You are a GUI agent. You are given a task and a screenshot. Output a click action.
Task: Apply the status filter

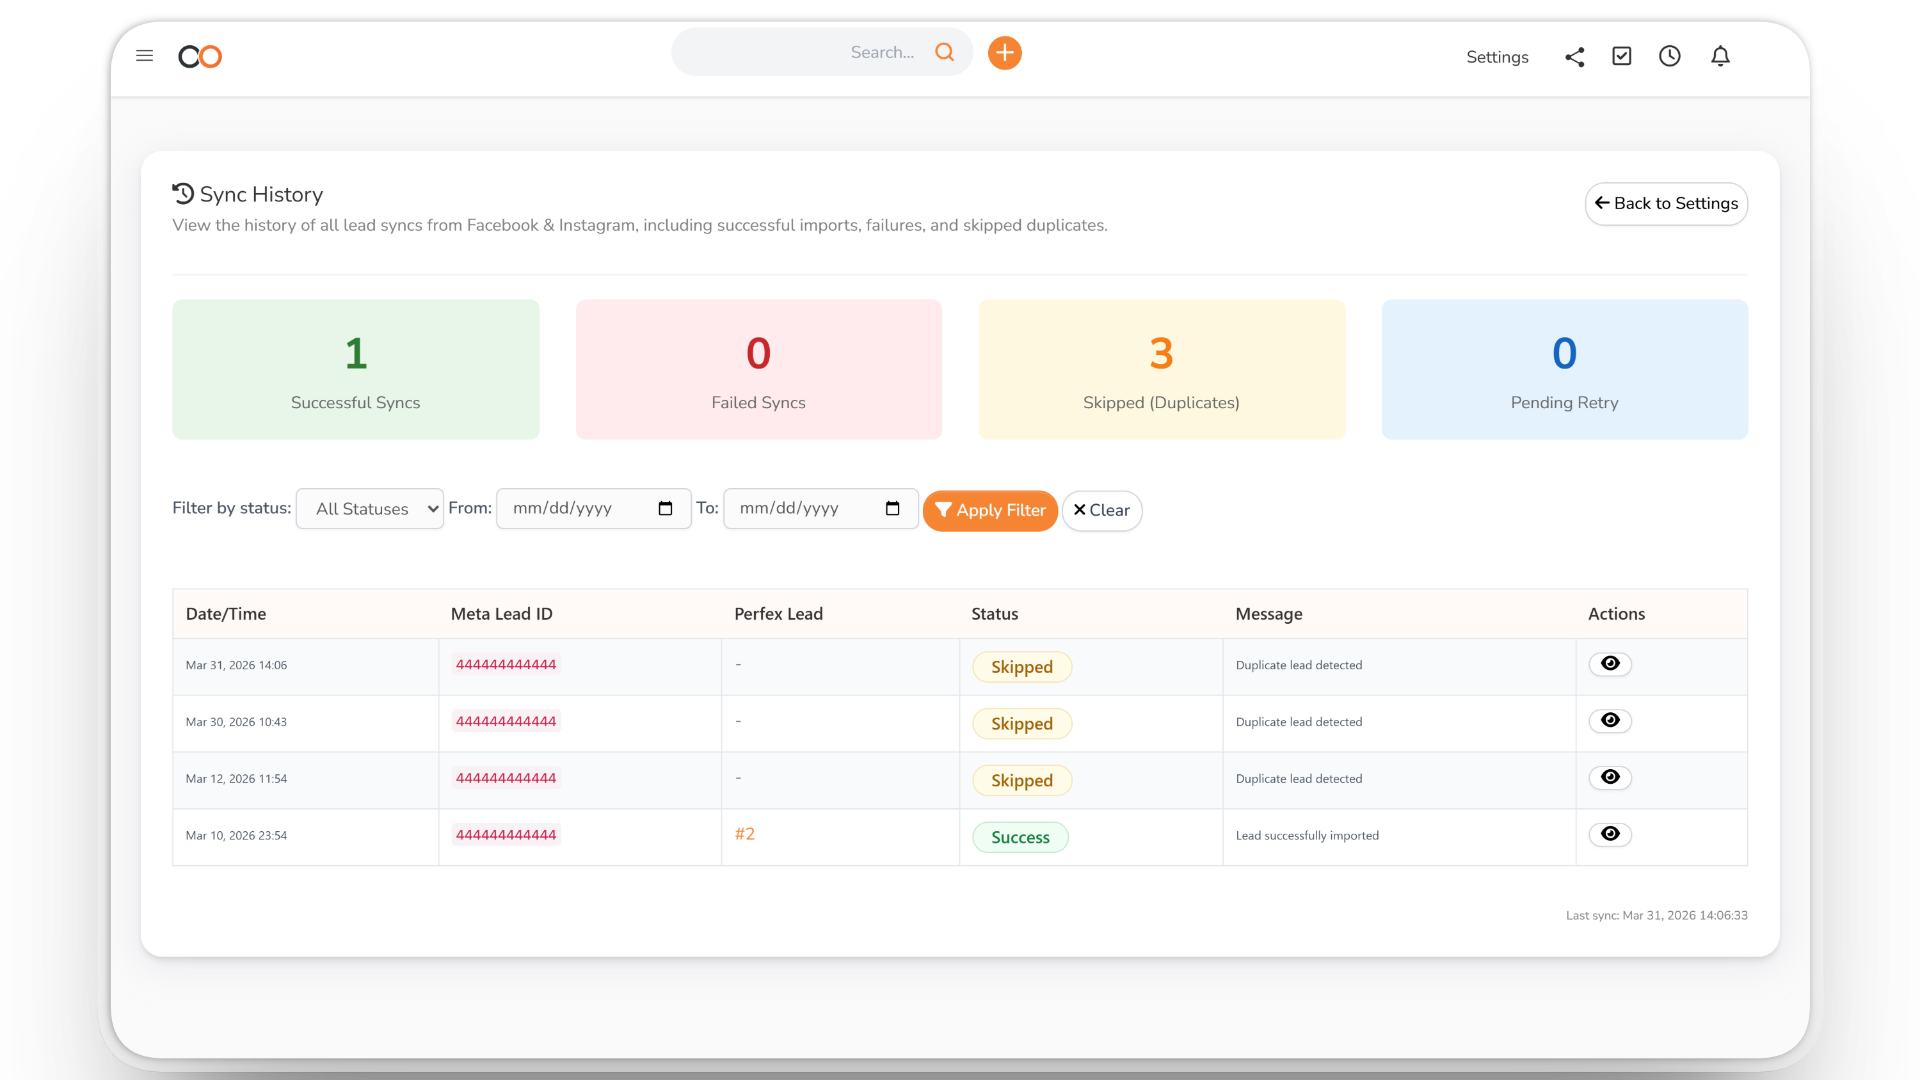(x=989, y=510)
